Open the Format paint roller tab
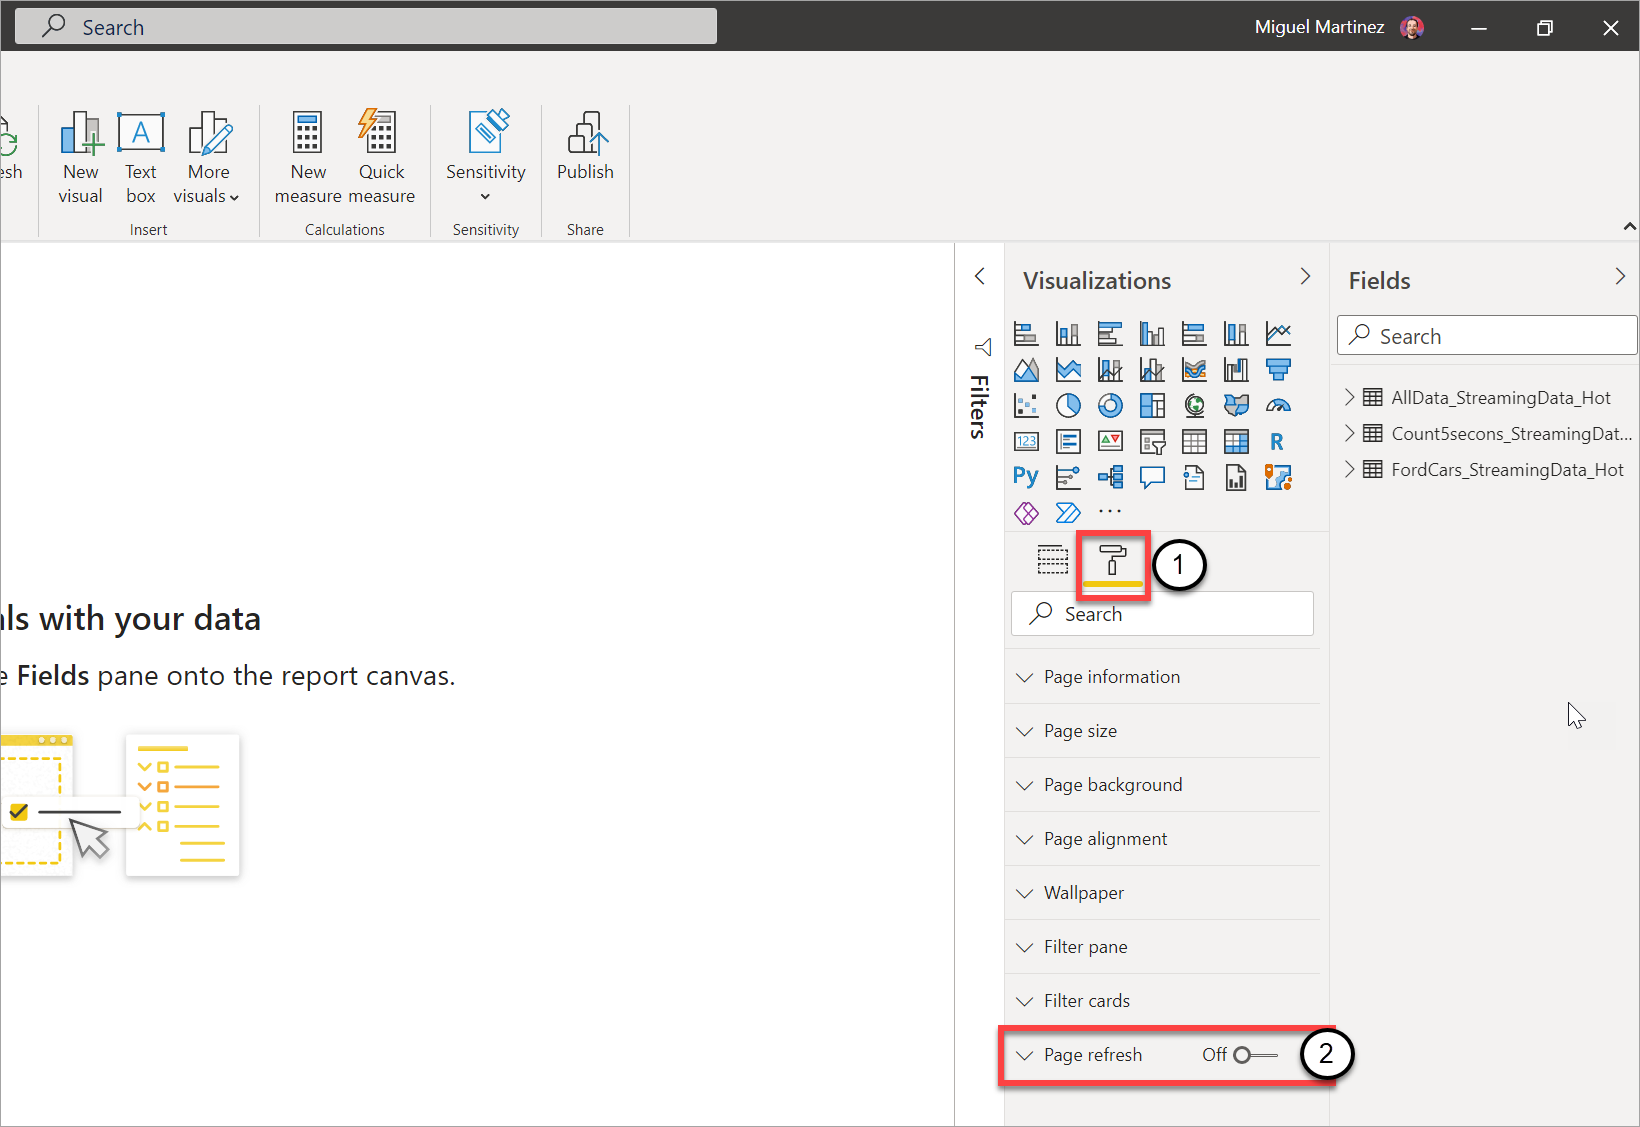This screenshot has width=1640, height=1127. coord(1112,560)
